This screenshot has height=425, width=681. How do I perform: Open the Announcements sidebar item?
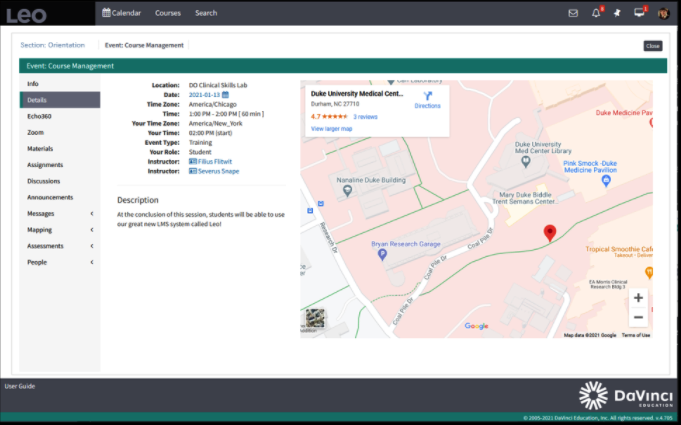60,197
